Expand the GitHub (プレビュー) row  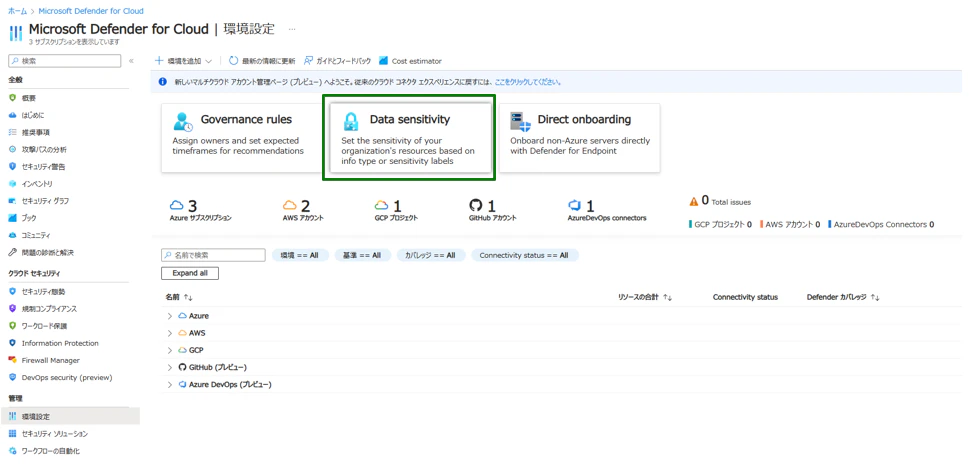click(169, 368)
